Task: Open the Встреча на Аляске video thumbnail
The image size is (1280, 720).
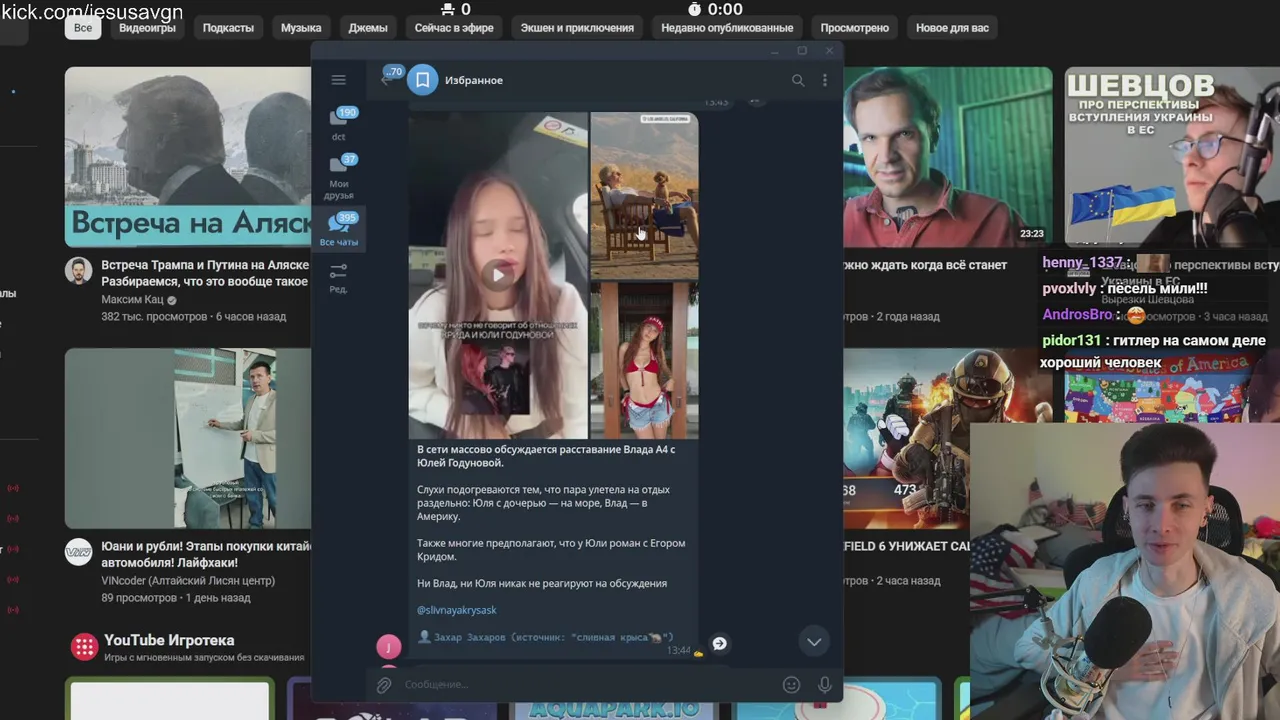Action: point(188,157)
